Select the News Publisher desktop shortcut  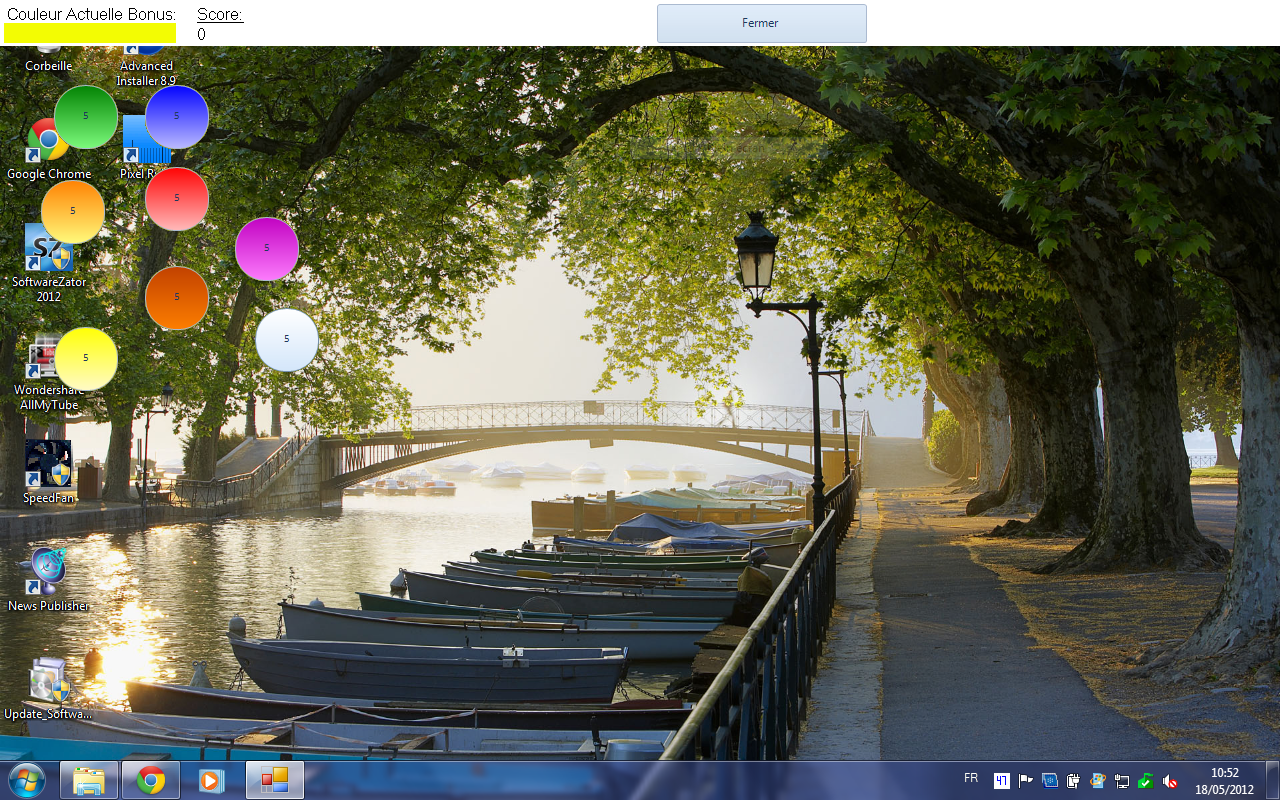(x=48, y=579)
